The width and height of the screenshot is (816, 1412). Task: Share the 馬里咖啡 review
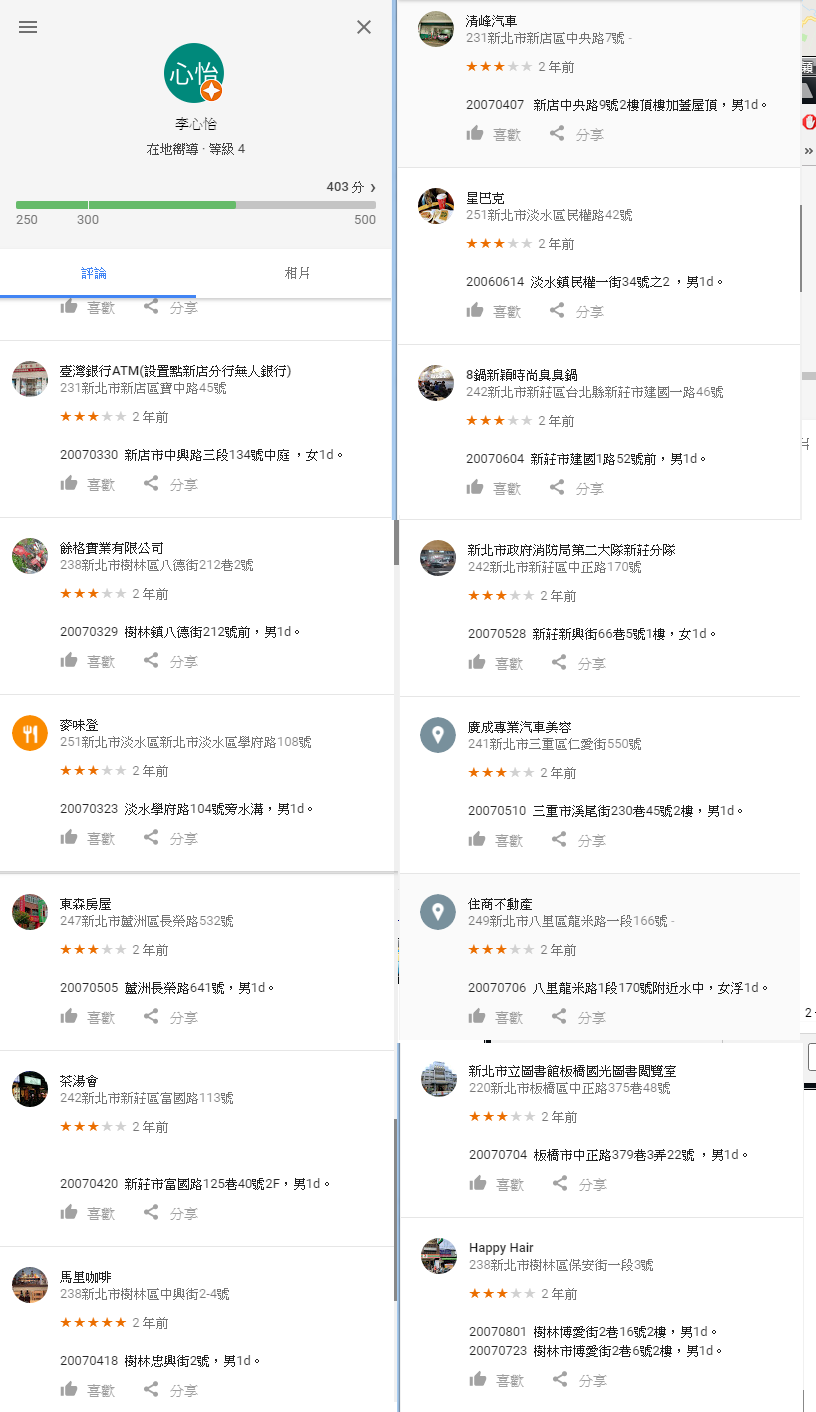[170, 1390]
